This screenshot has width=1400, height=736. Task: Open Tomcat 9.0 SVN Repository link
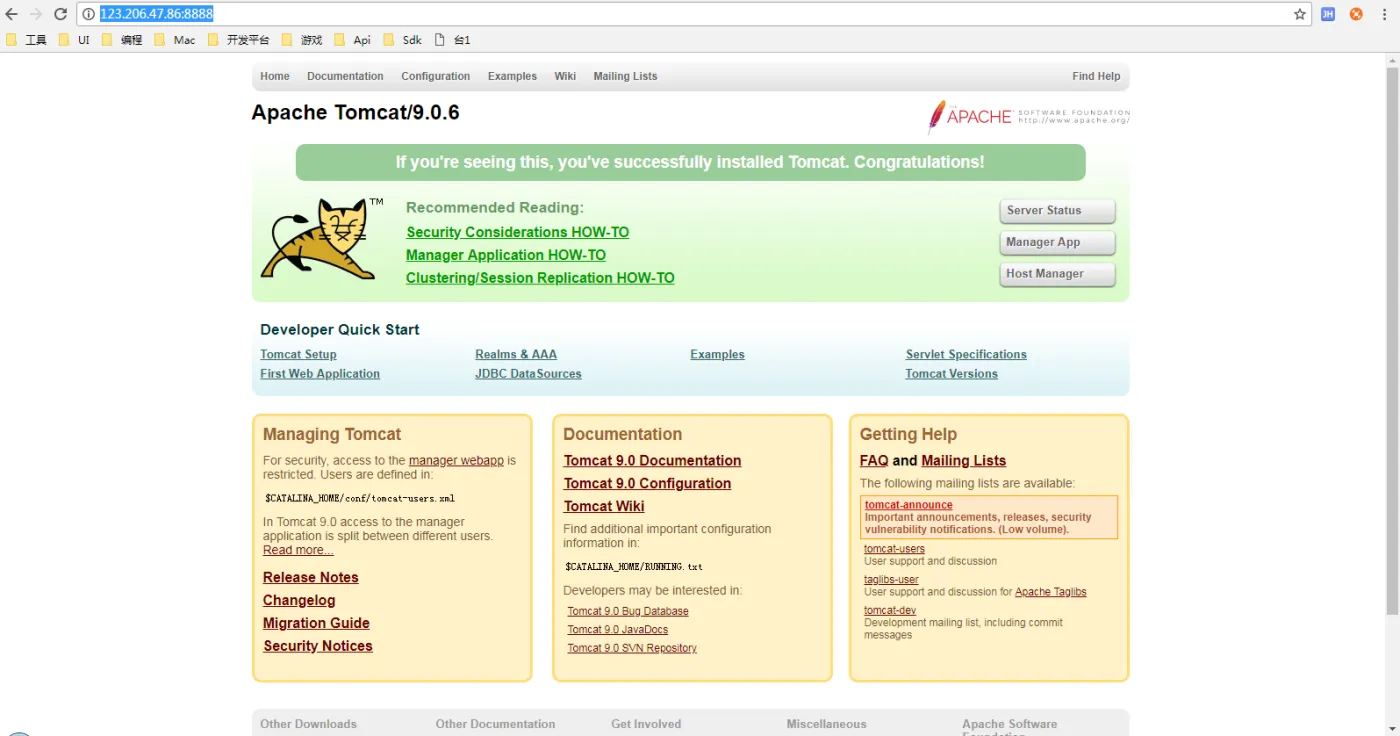632,648
